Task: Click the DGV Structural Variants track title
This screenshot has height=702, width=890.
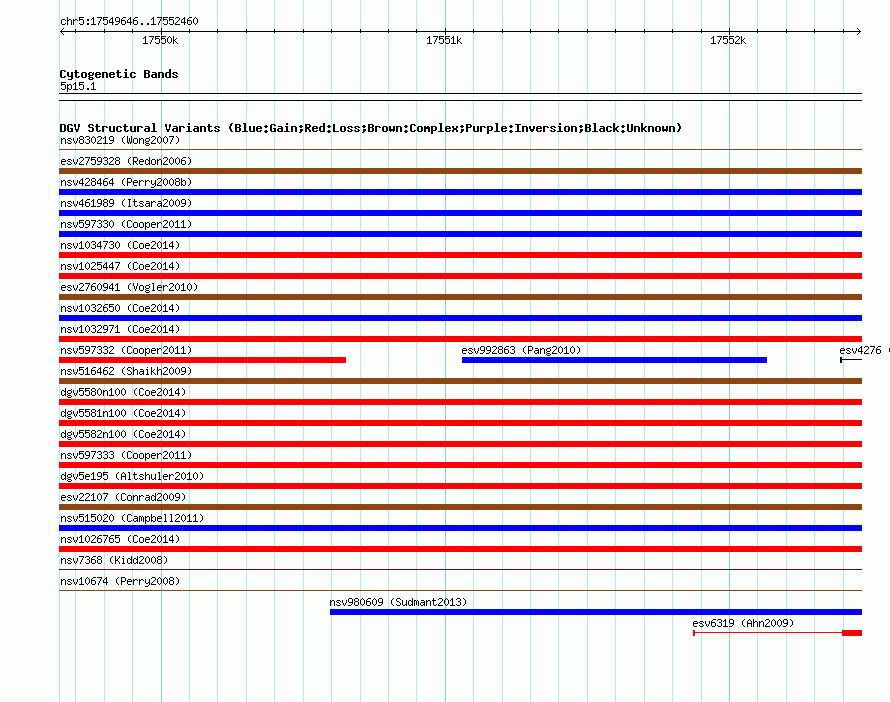Action: [371, 128]
